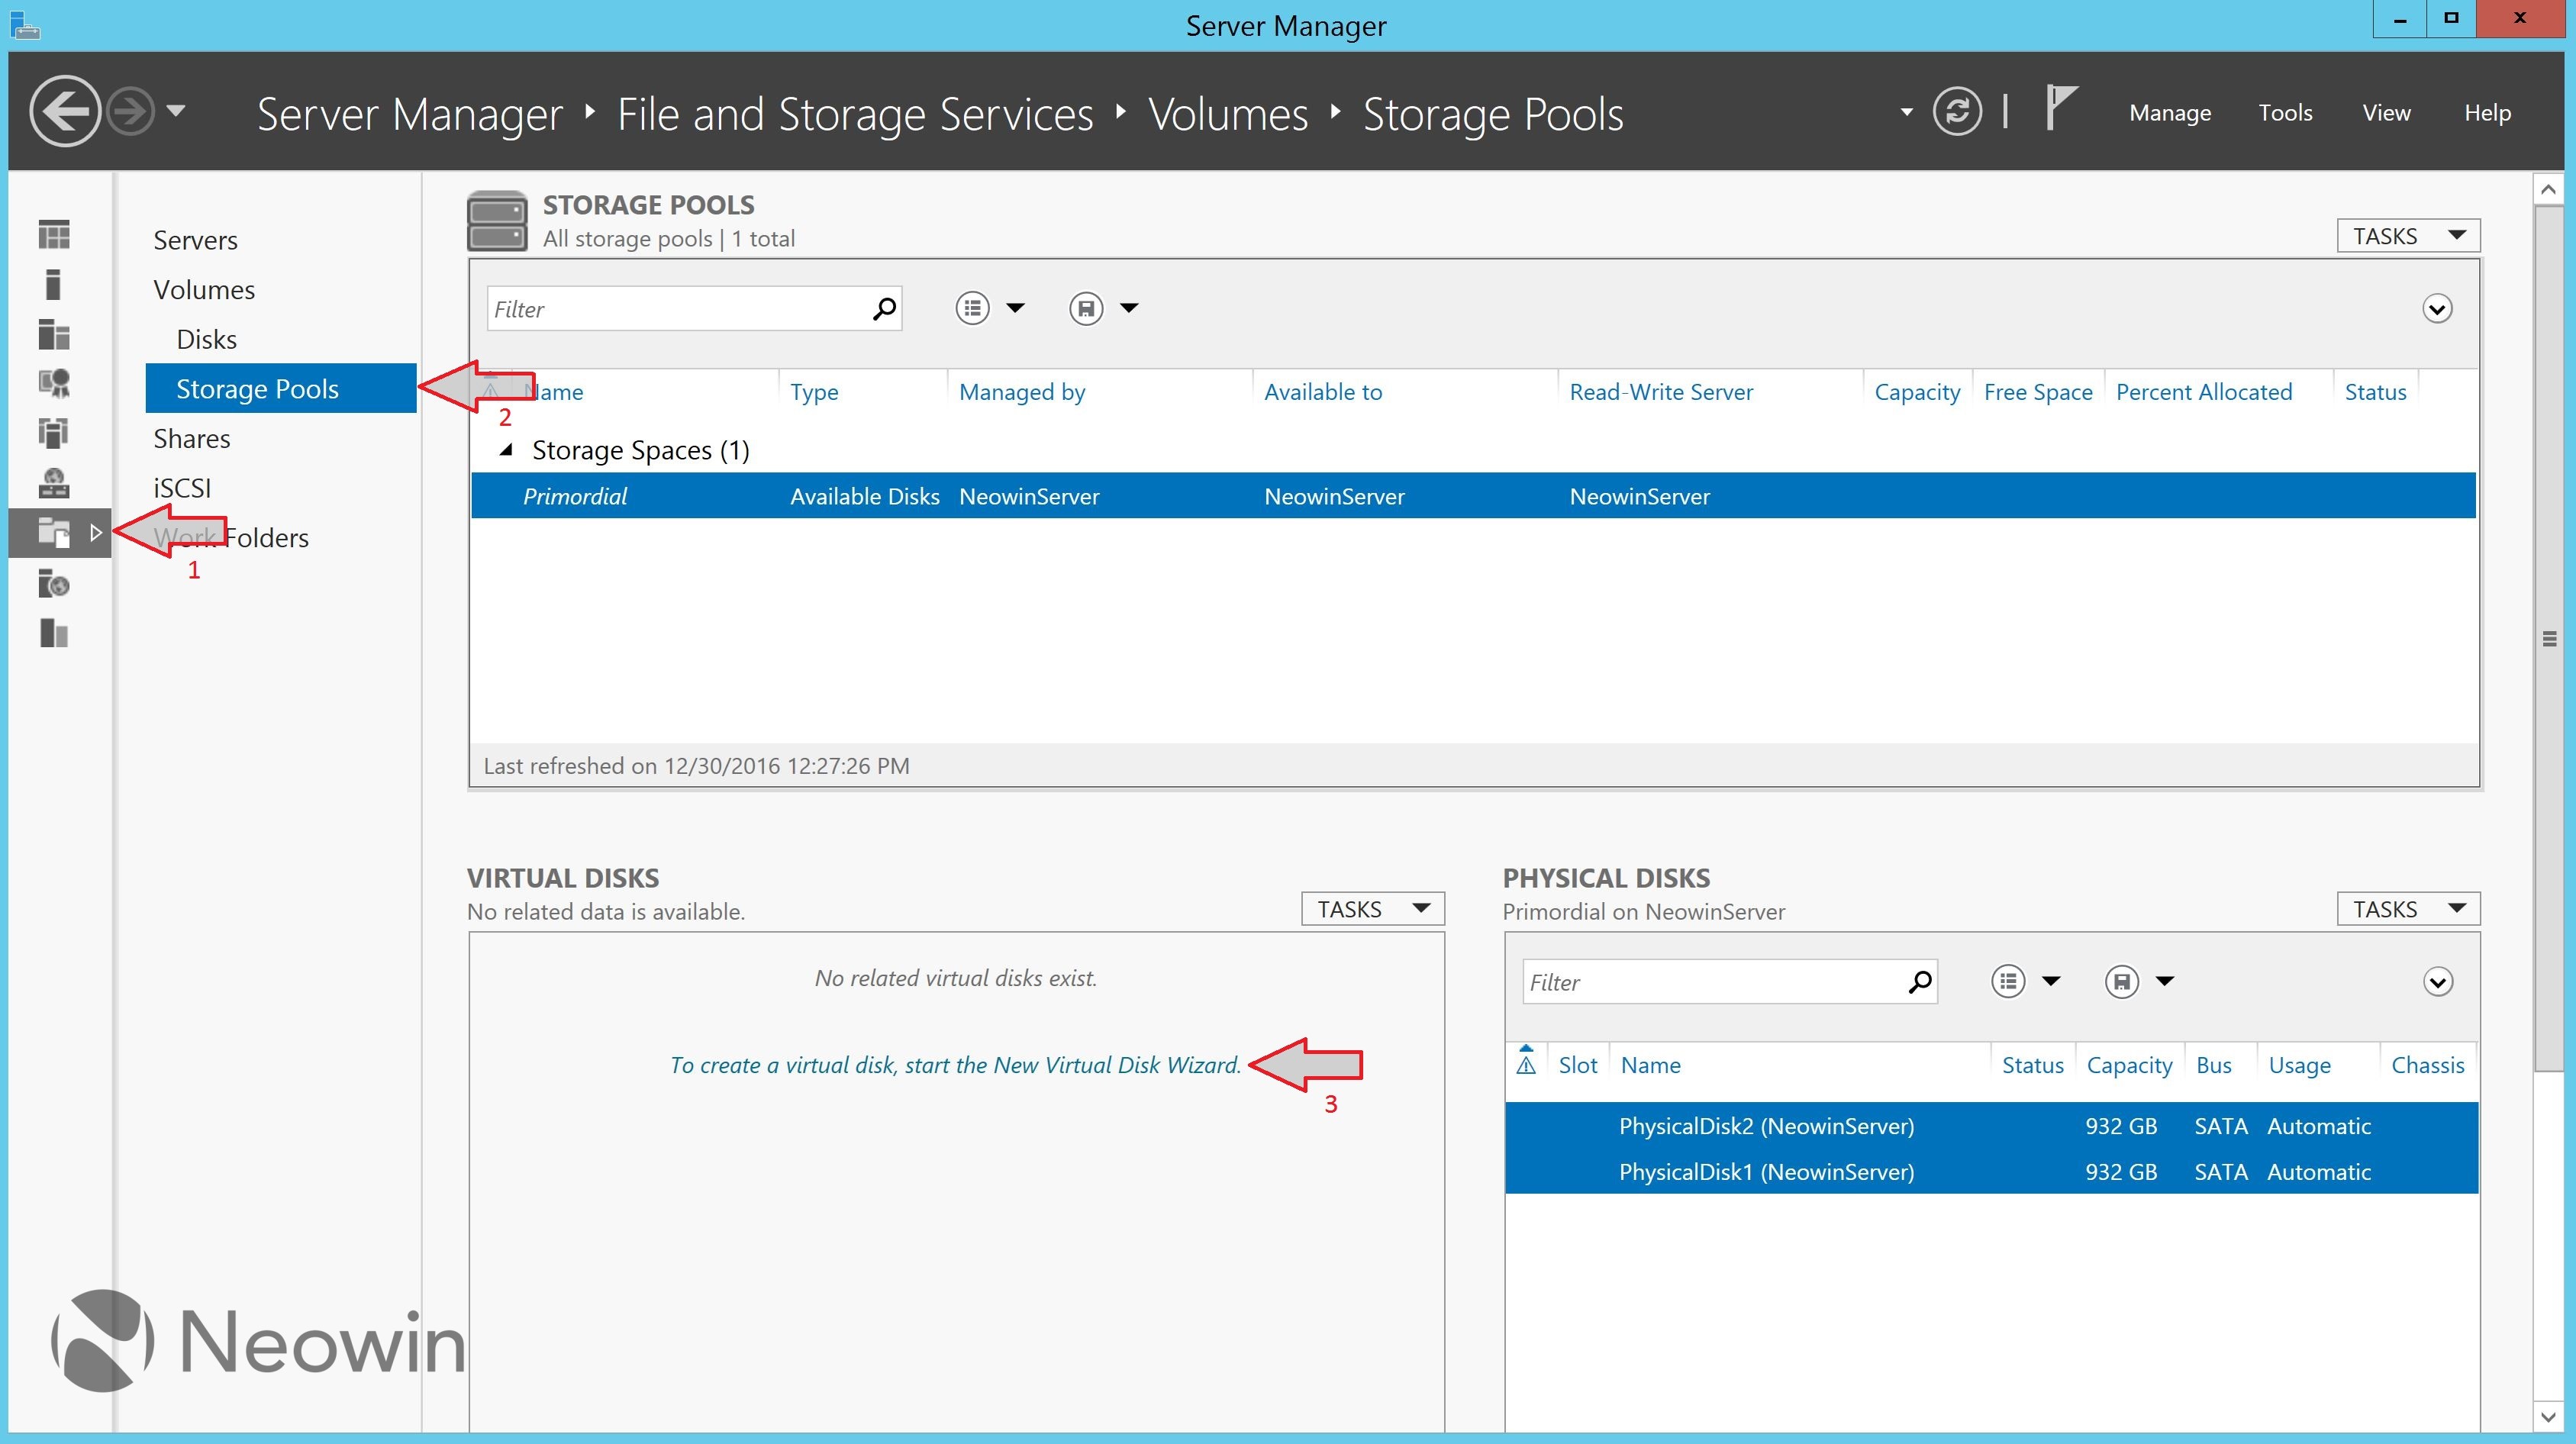The height and width of the screenshot is (1444, 2576).
Task: Select the Local Server sidebar icon
Action: (54, 285)
